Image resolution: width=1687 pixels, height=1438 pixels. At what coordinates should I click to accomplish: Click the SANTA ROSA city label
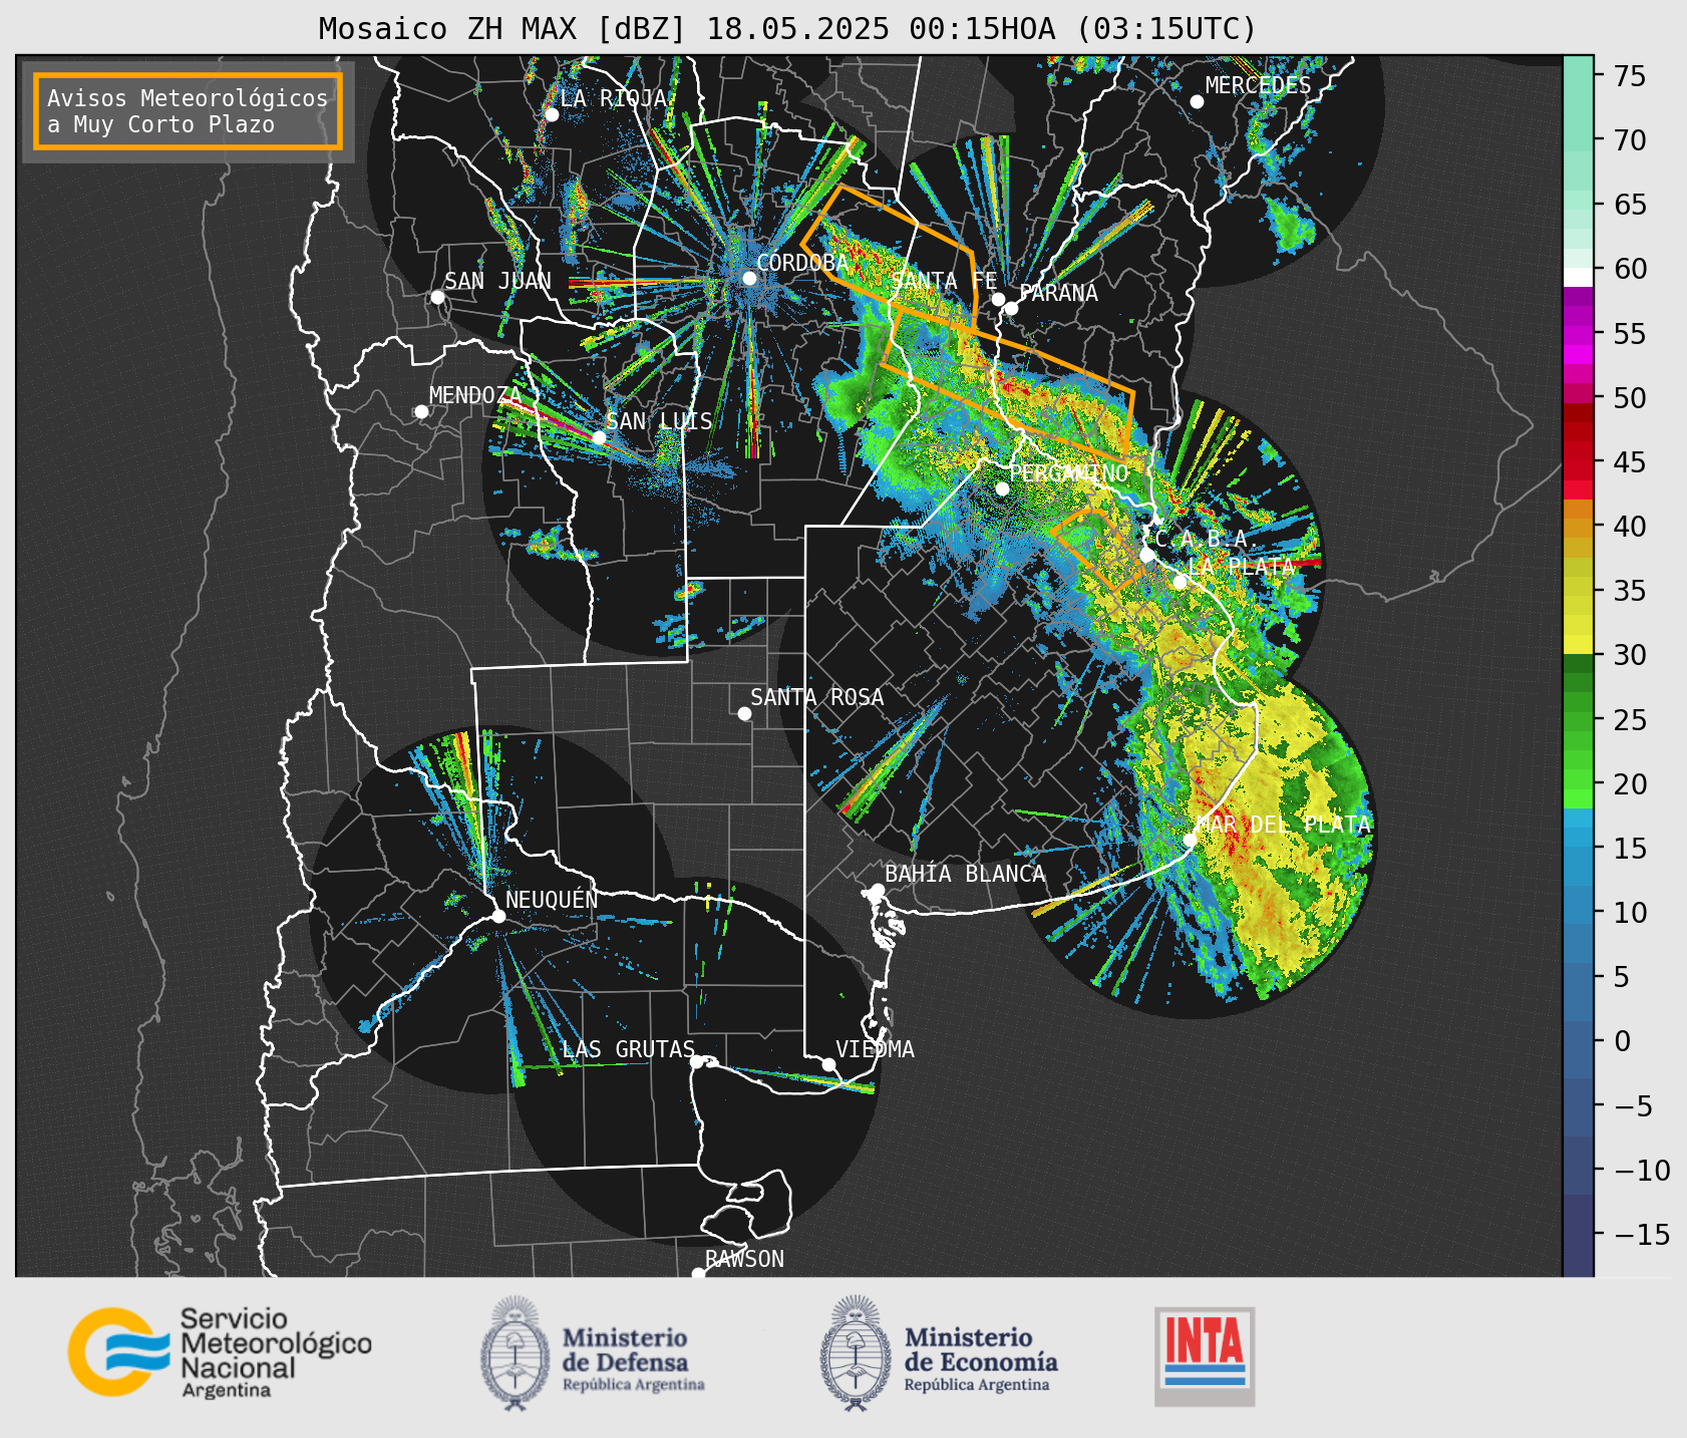pos(817,697)
